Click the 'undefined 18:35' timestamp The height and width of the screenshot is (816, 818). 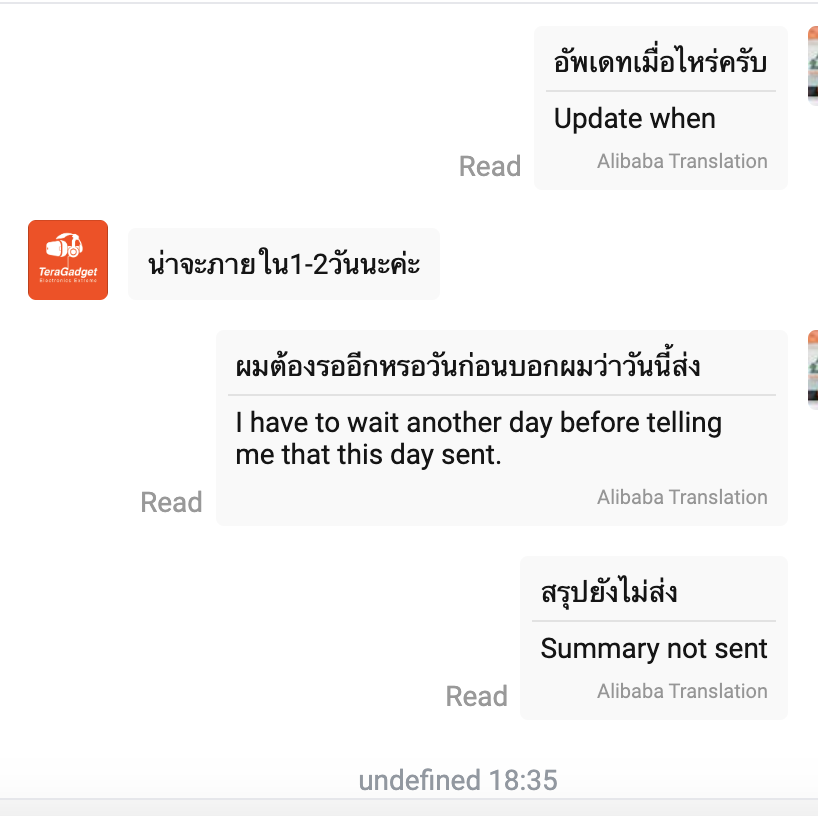point(458,781)
